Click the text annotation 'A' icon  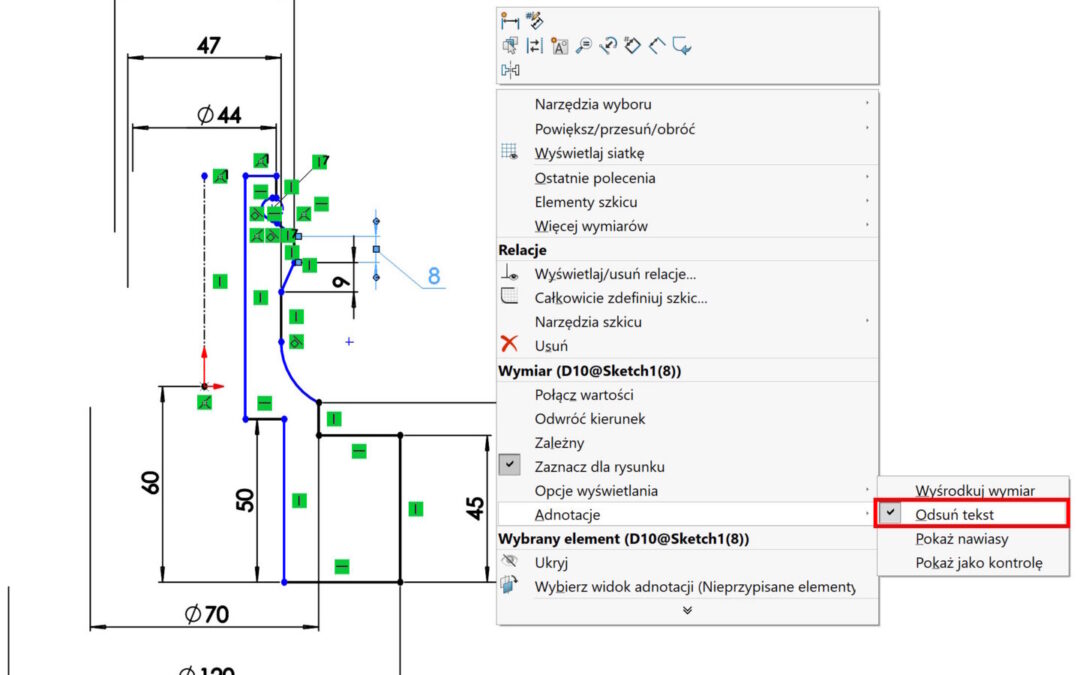point(560,46)
